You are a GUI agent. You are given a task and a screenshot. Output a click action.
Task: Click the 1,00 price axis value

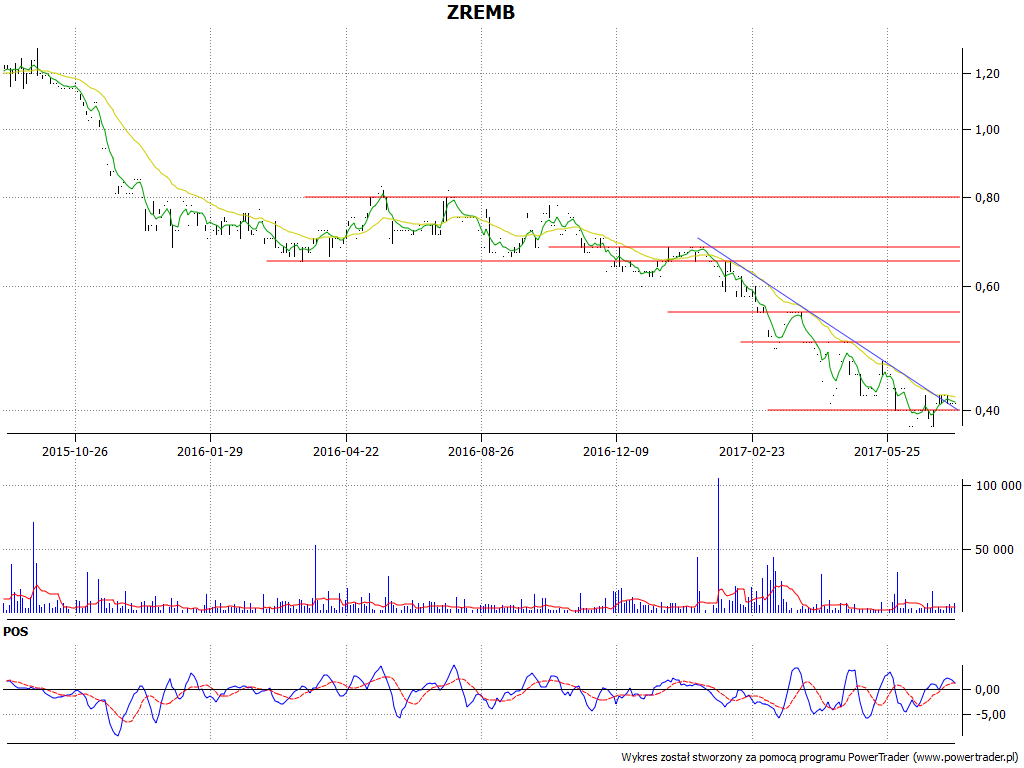(987, 130)
